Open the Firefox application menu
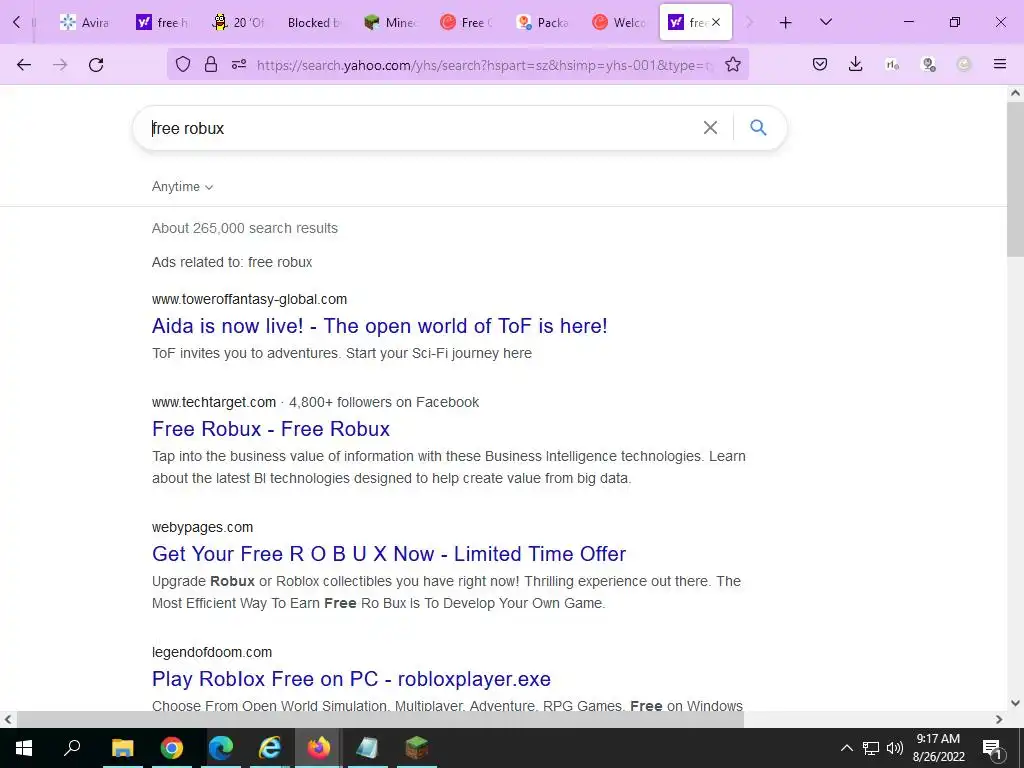The height and width of the screenshot is (768, 1024). pos(1000,65)
